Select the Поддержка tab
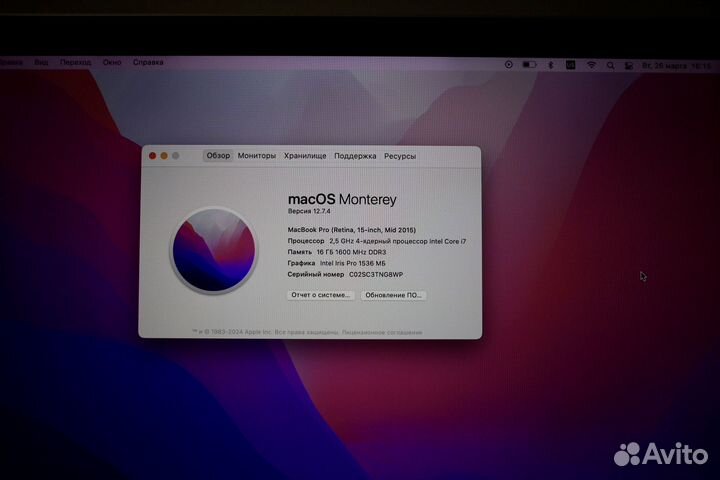720x480 pixels. click(x=355, y=156)
